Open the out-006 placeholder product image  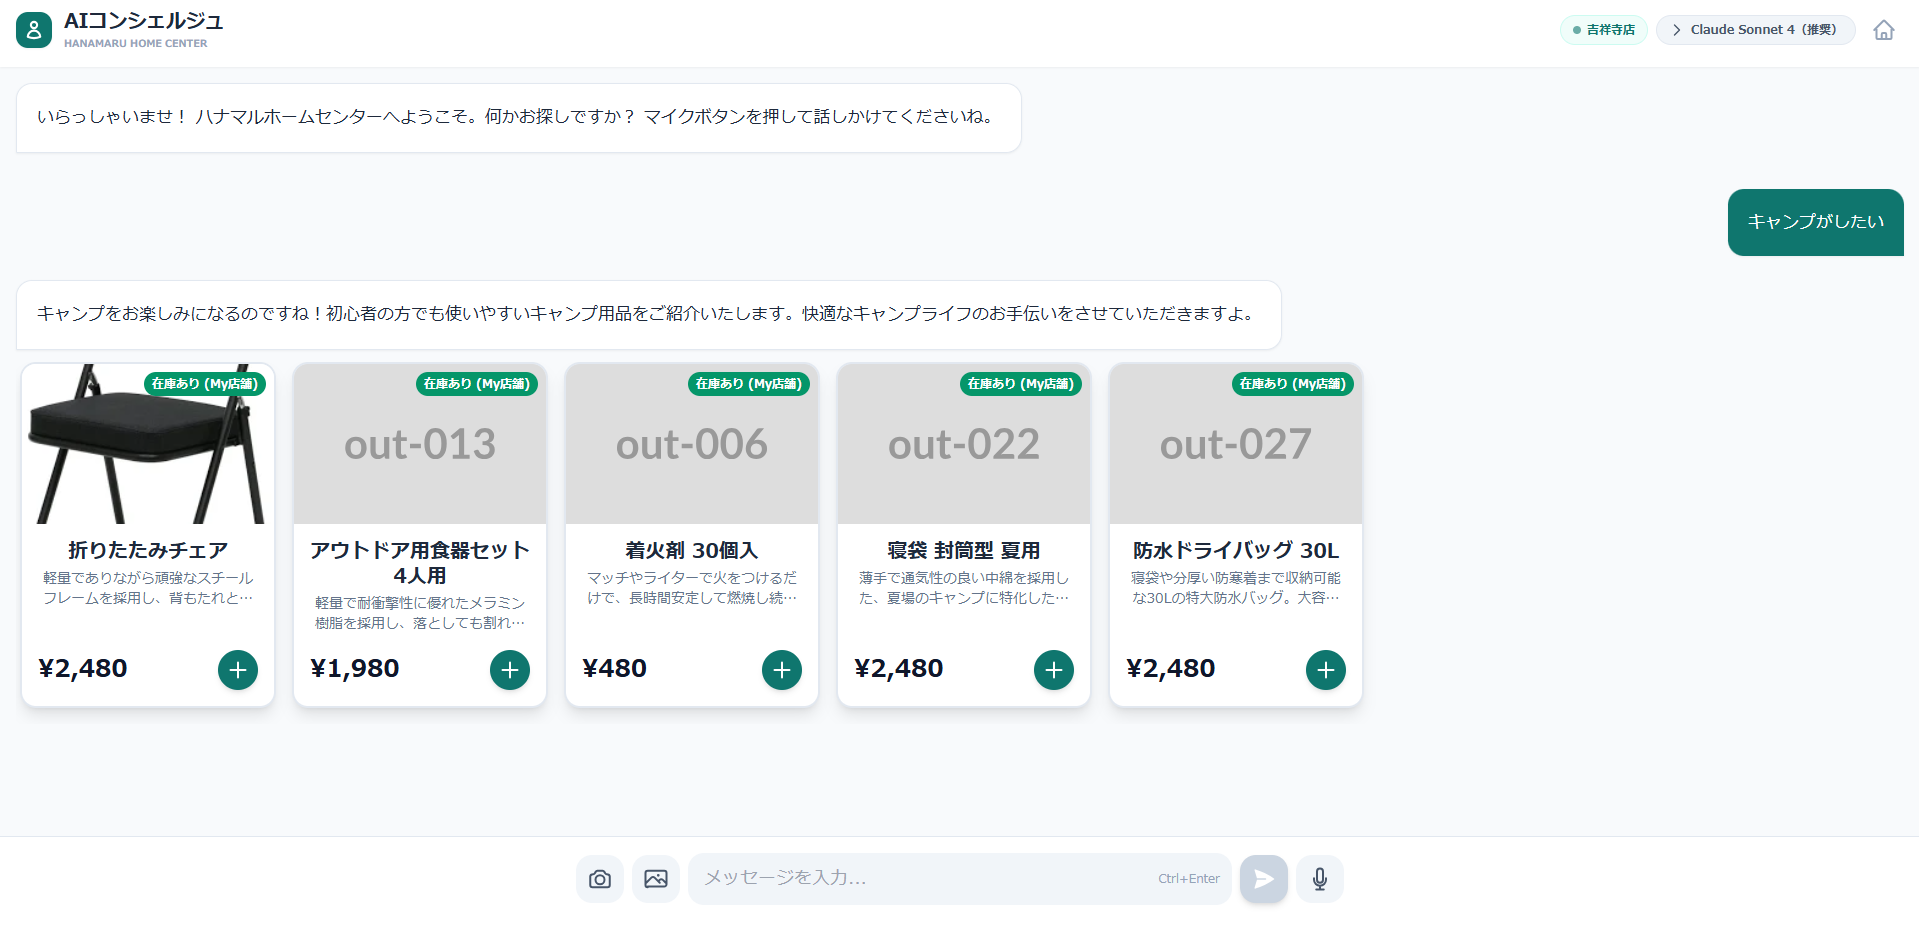692,444
